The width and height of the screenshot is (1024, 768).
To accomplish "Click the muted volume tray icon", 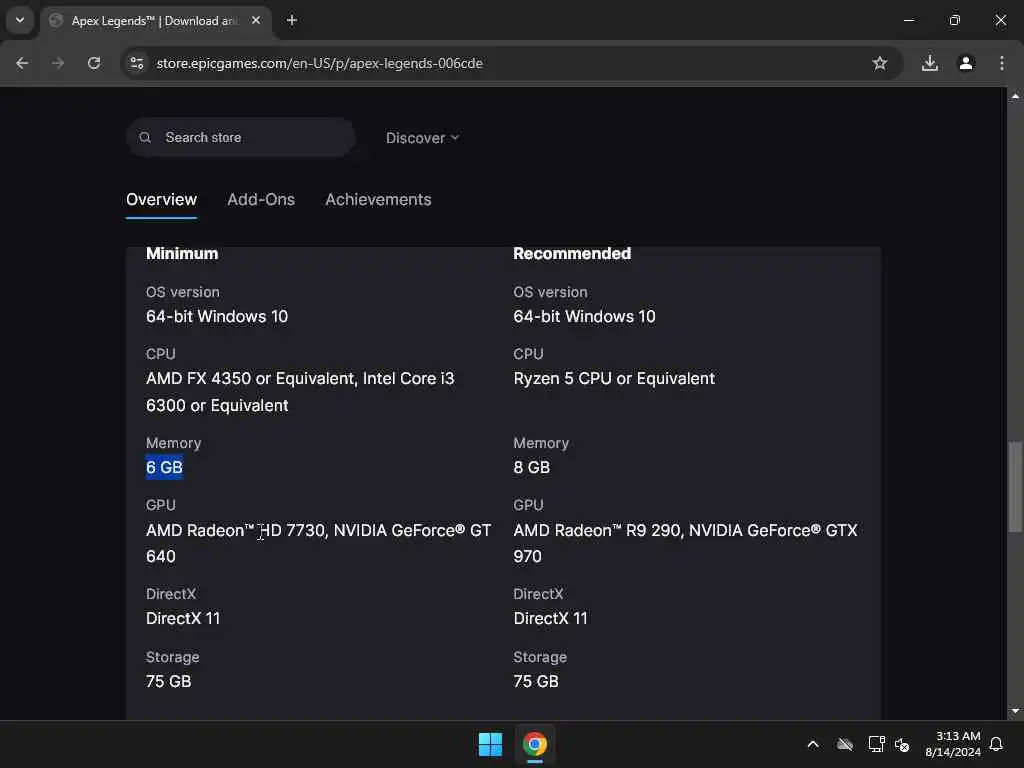I will pyautogui.click(x=902, y=744).
